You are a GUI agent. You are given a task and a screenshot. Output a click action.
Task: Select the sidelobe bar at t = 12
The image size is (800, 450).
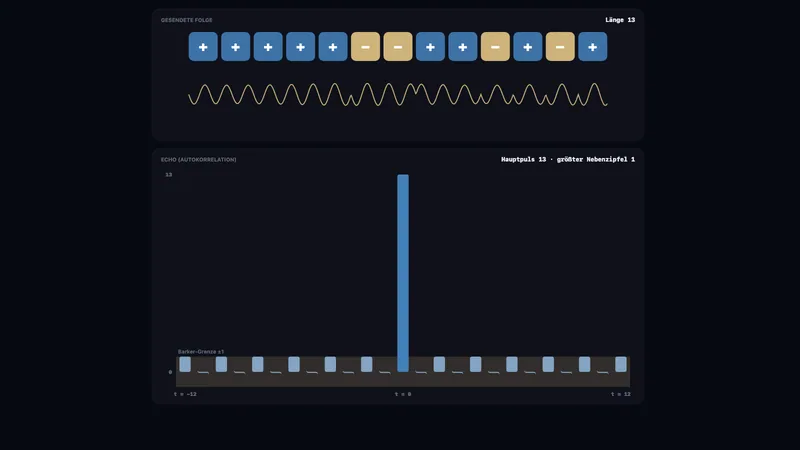(x=621, y=364)
